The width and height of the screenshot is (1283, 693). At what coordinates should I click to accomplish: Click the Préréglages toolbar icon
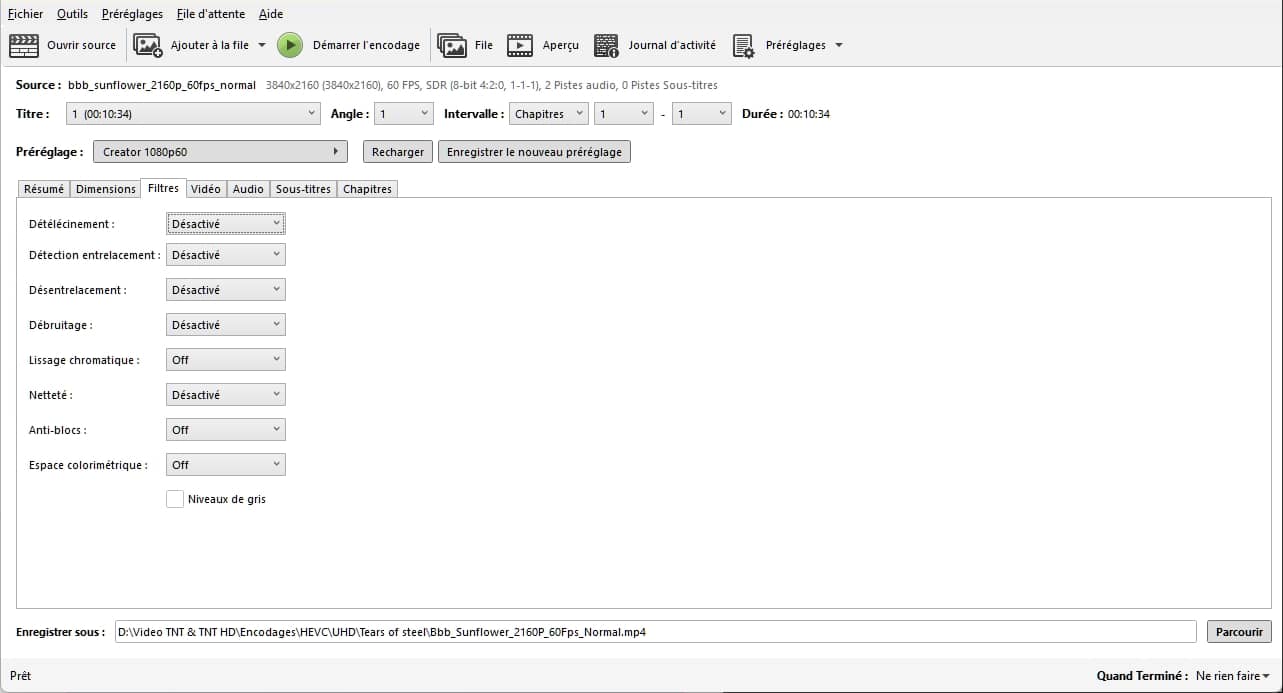(x=743, y=45)
